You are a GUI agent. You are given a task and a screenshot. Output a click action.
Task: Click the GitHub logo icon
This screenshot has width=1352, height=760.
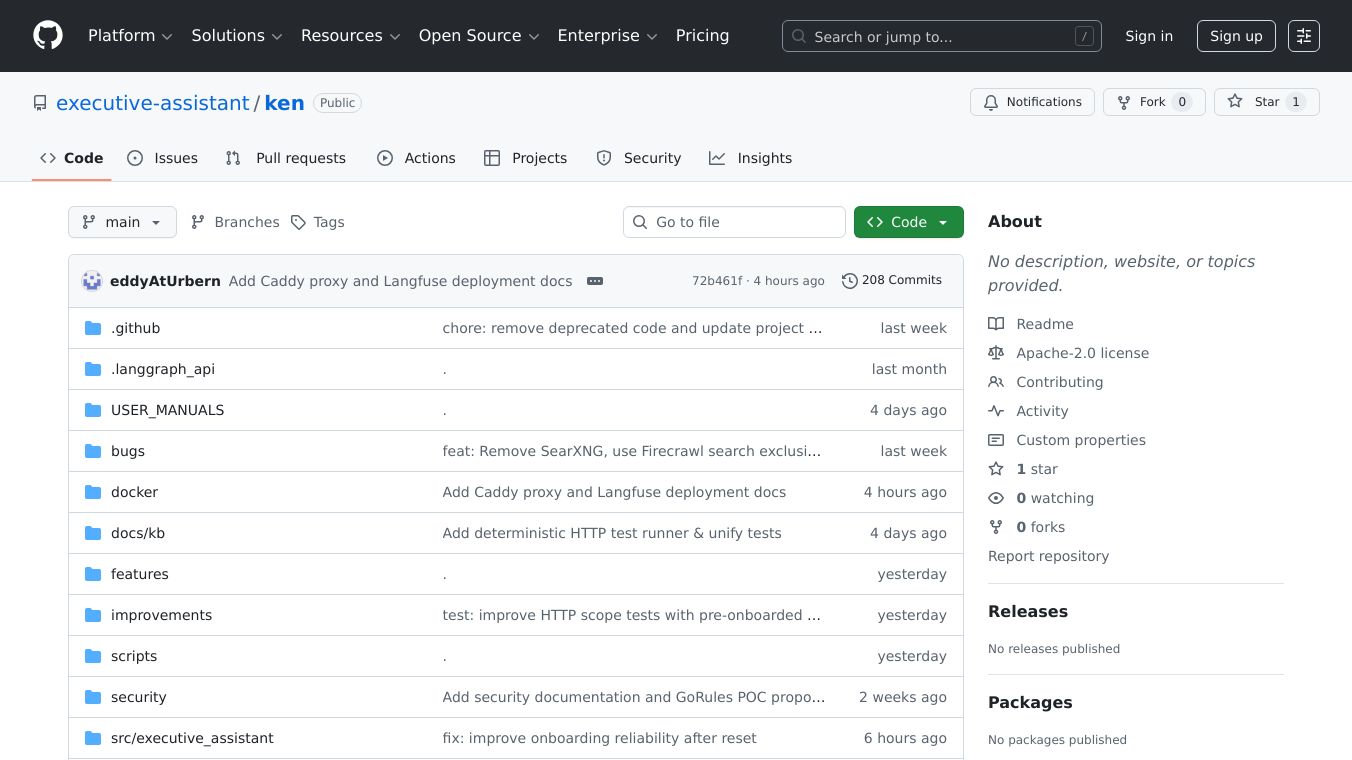point(48,36)
